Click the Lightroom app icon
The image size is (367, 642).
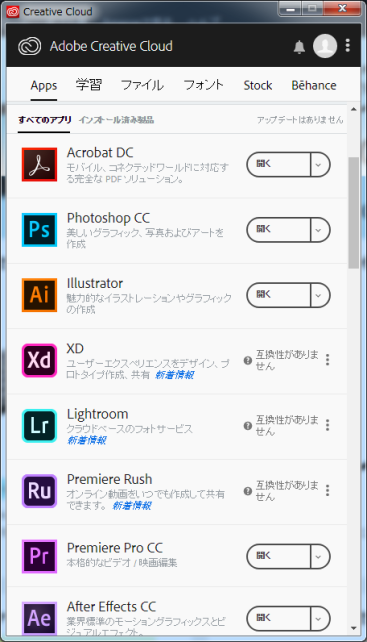(x=39, y=426)
